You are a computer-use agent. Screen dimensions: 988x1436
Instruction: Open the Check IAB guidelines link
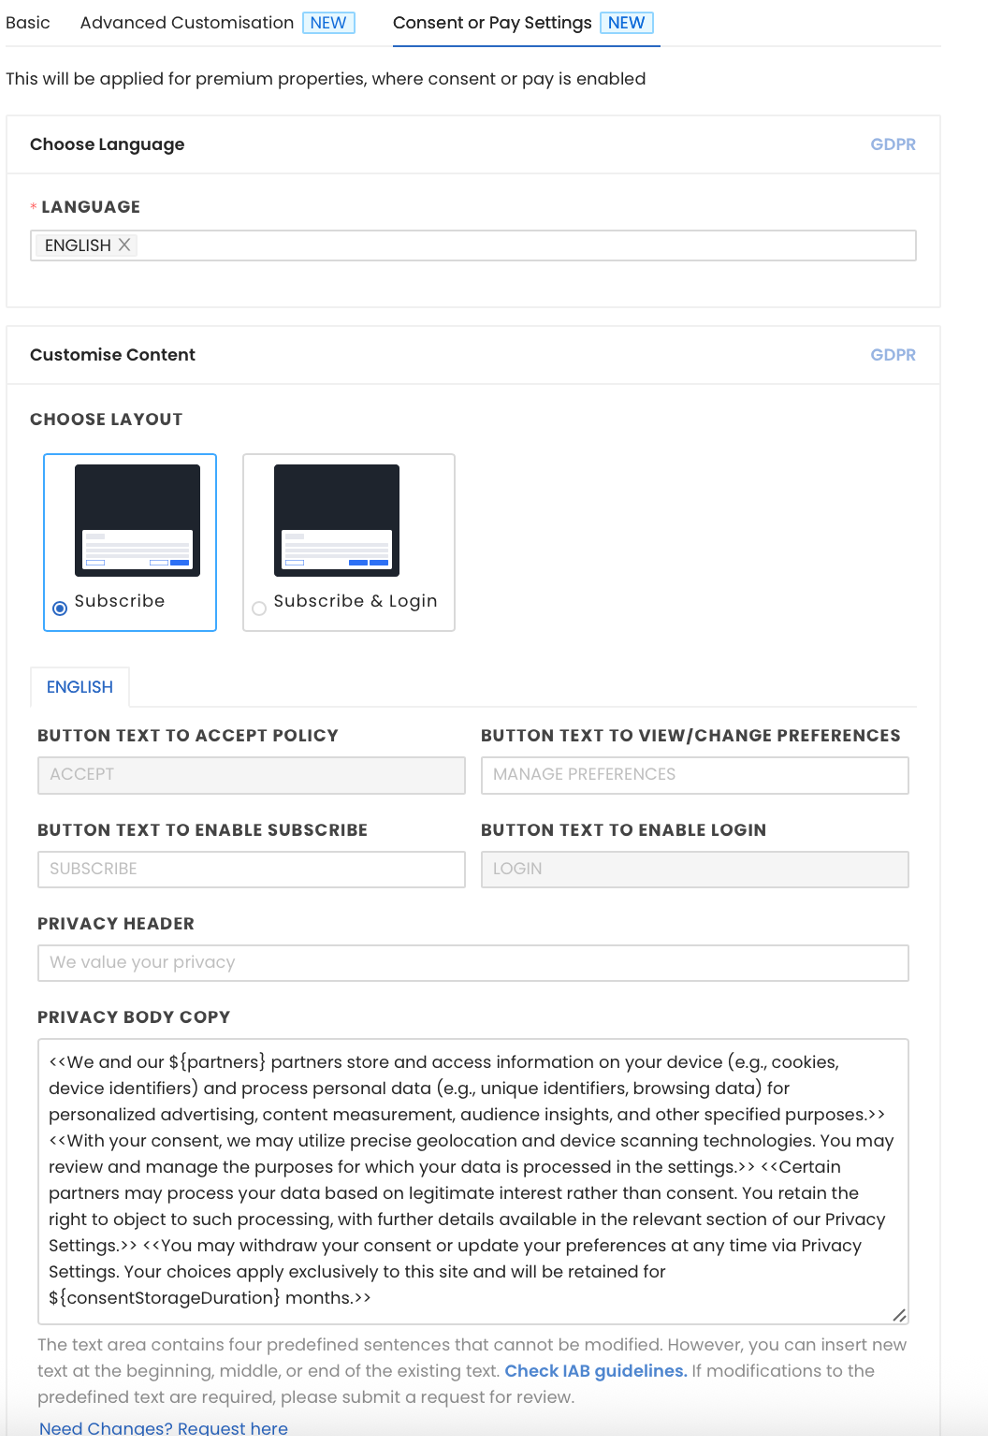(x=595, y=1371)
